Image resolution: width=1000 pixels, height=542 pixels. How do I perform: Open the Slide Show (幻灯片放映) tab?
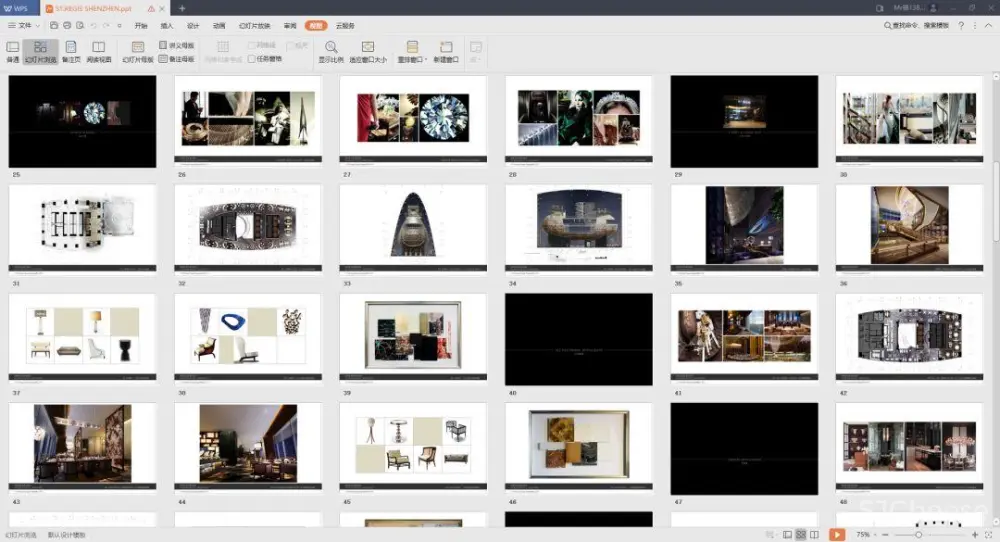click(x=254, y=25)
